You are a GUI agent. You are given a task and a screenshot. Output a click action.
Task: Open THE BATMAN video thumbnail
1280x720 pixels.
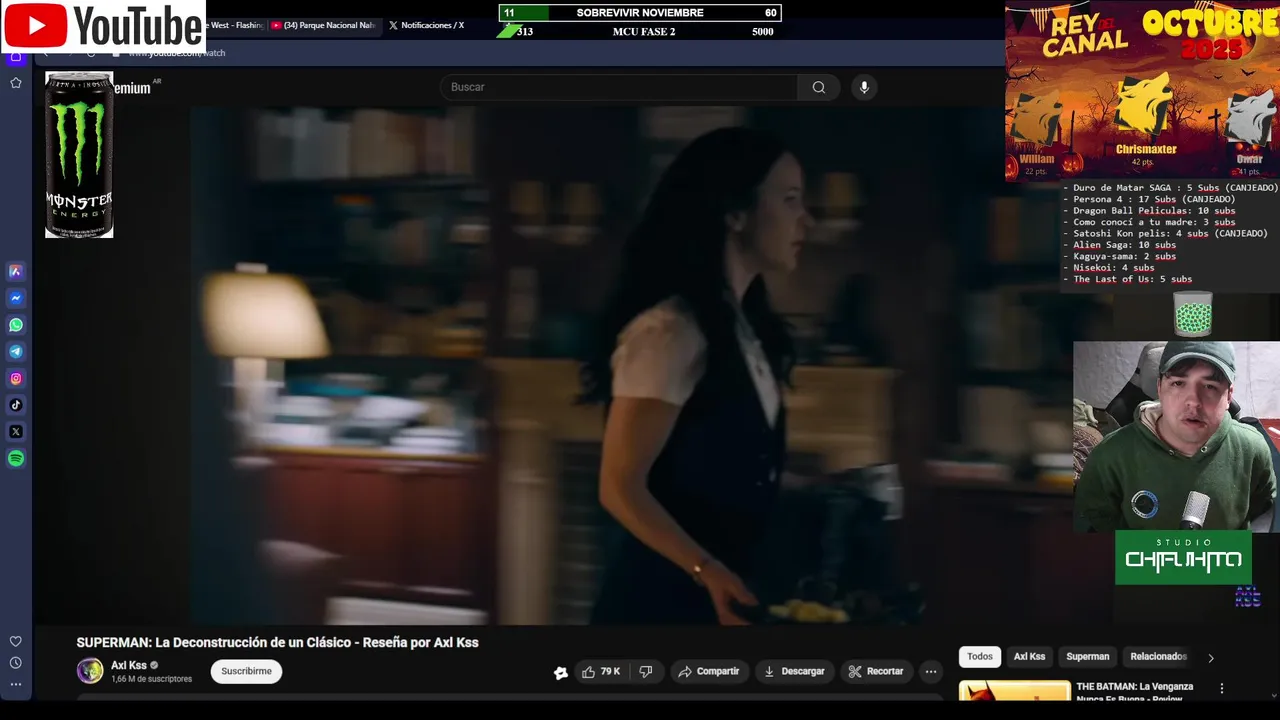point(1014,690)
